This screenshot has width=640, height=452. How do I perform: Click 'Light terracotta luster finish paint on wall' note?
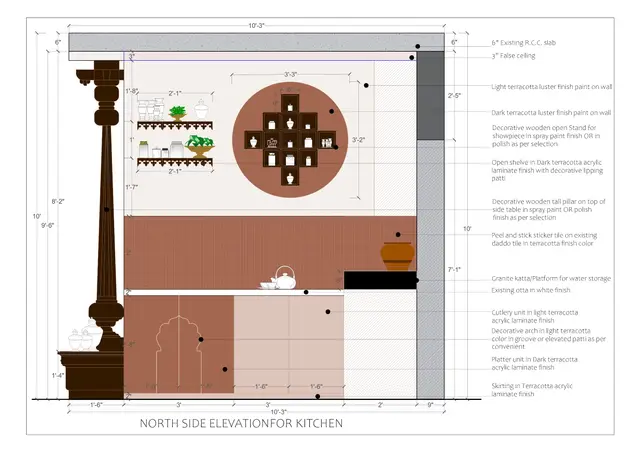(x=551, y=87)
